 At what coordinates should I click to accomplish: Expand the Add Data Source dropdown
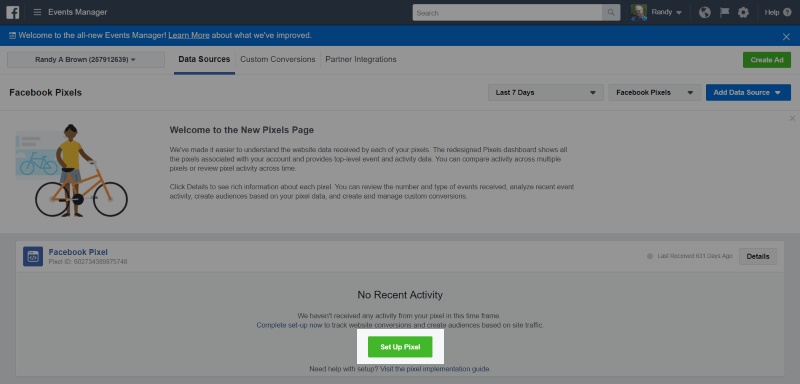[748, 92]
